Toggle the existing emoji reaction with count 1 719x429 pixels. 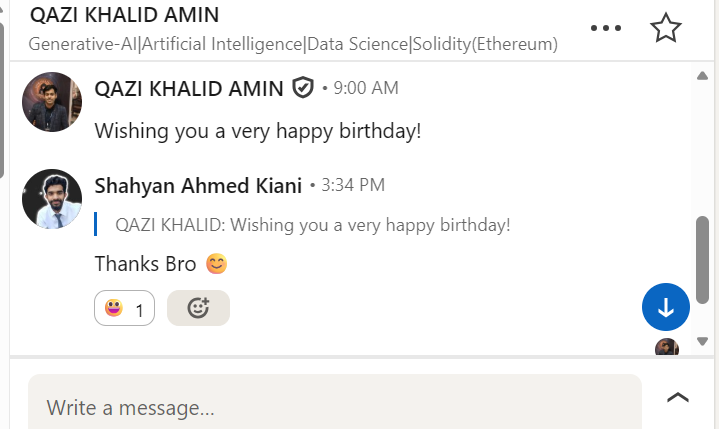[x=124, y=308]
